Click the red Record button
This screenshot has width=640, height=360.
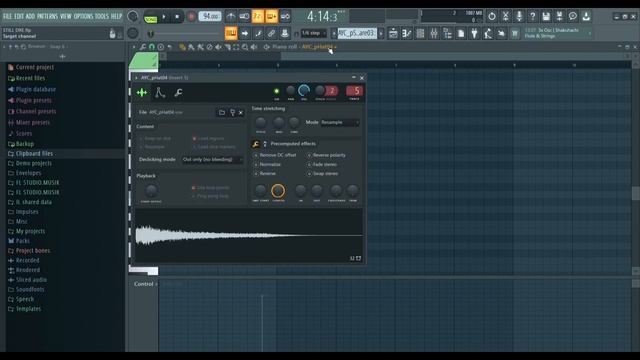point(191,17)
